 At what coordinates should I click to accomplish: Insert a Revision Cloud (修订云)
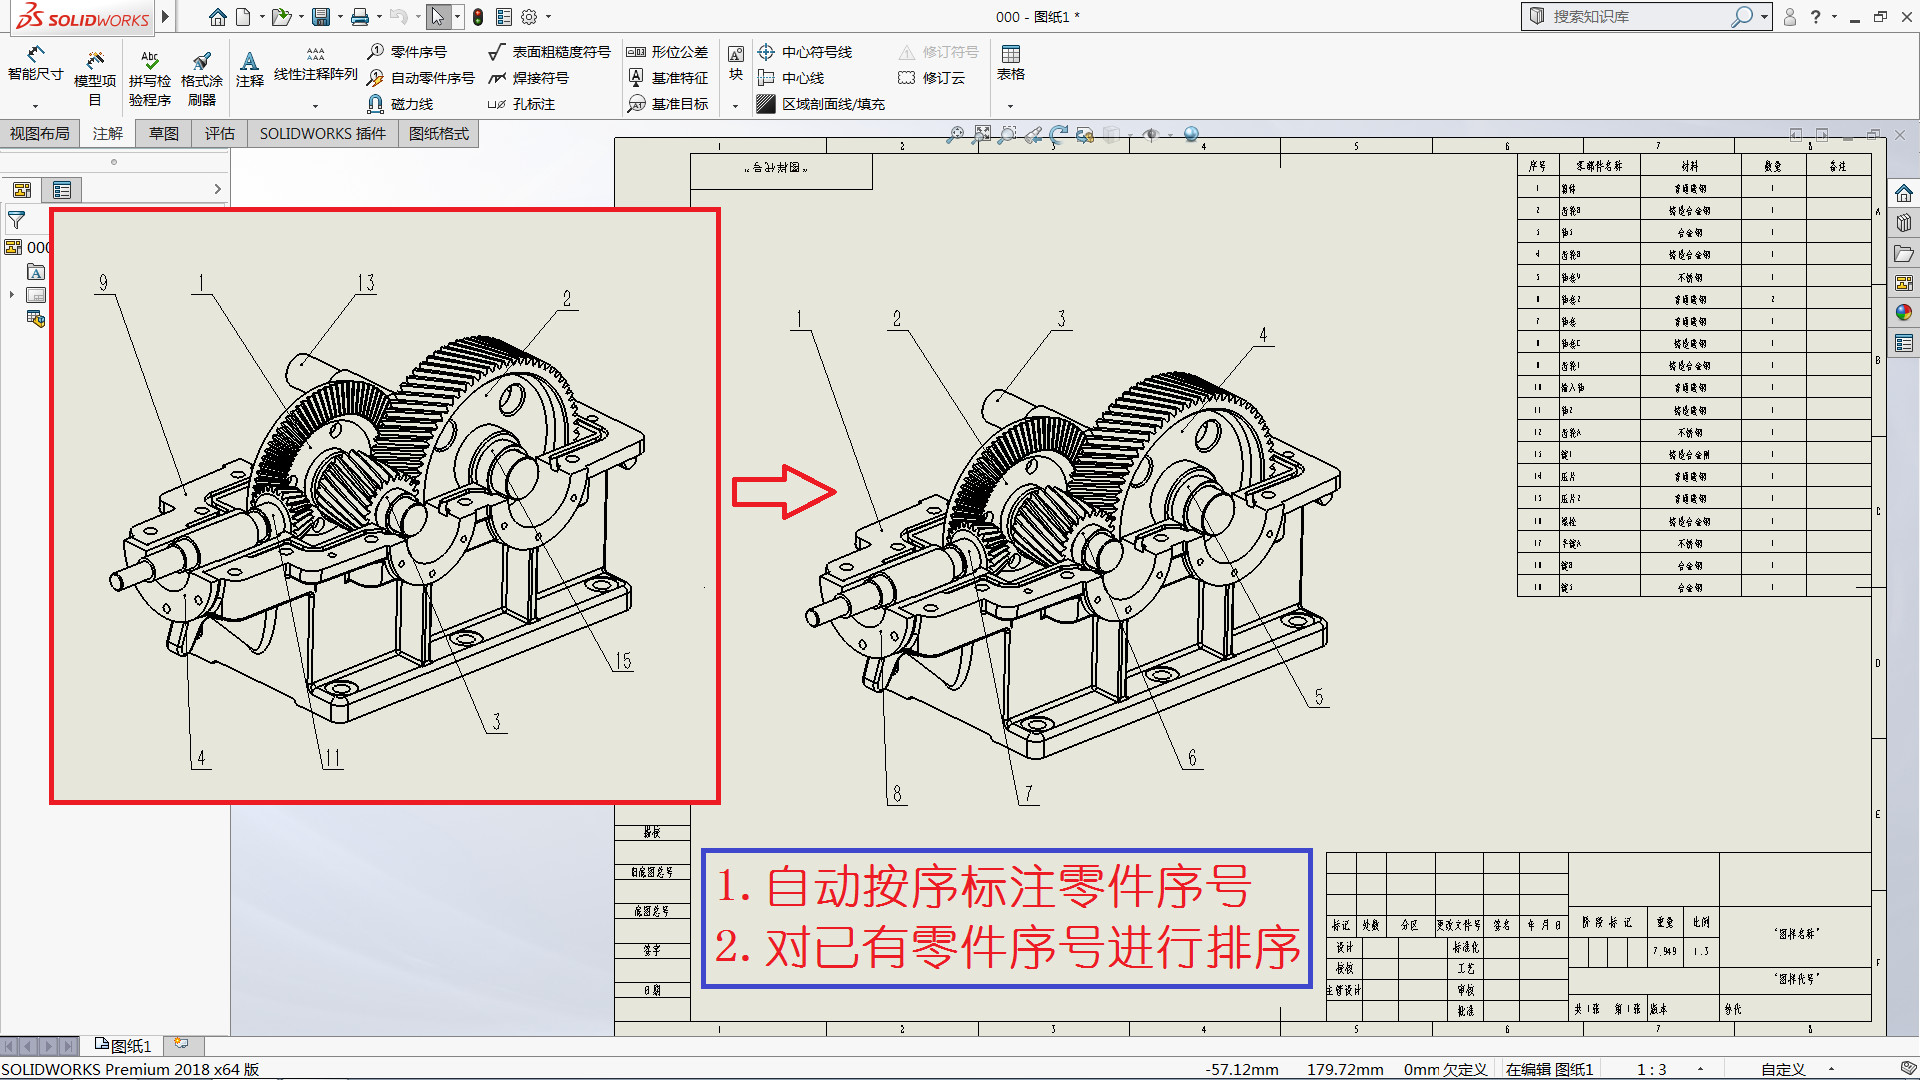tap(932, 78)
